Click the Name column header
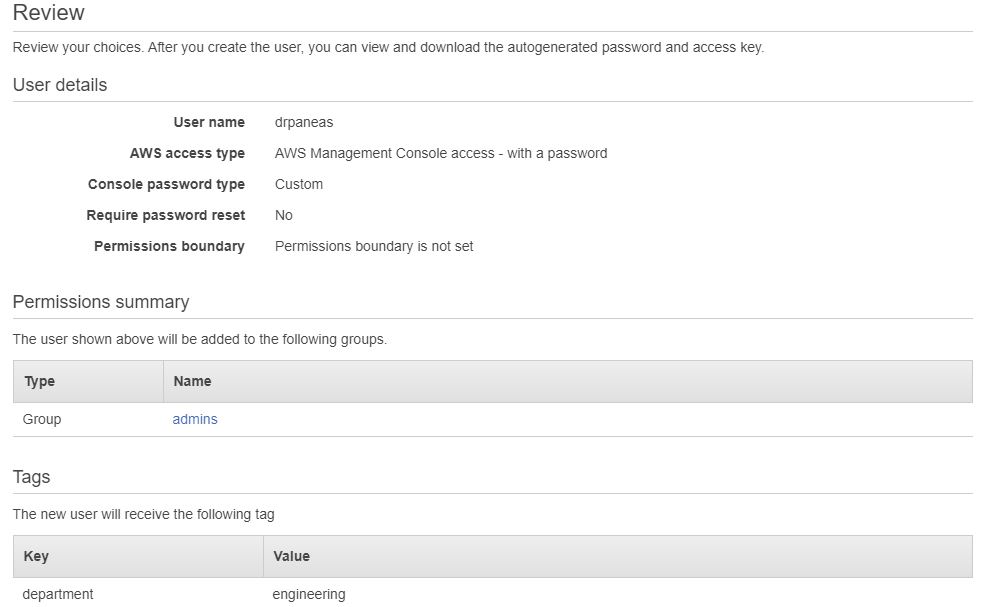984x607 pixels. tap(192, 381)
